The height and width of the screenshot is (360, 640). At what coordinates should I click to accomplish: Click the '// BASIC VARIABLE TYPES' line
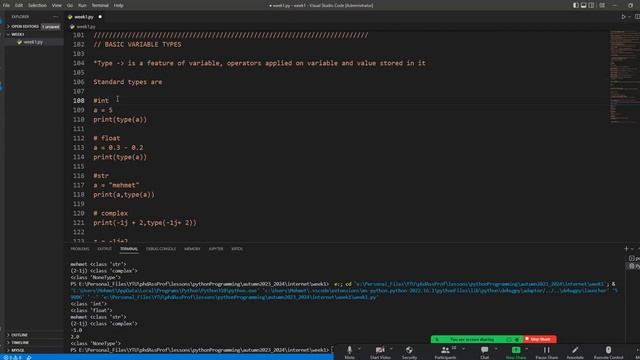pyautogui.click(x=137, y=44)
